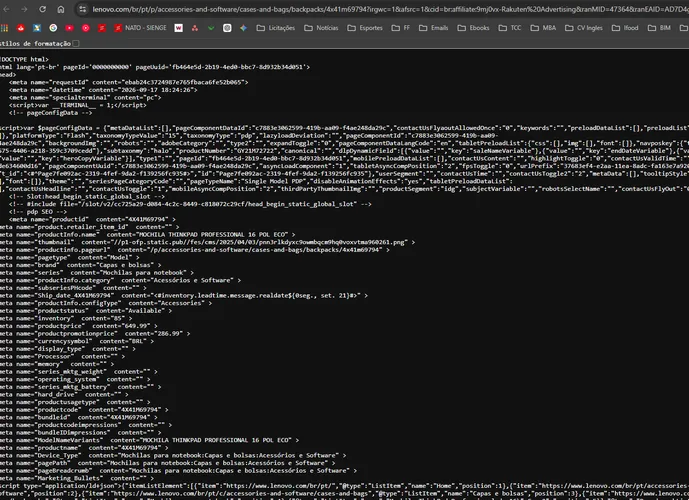Click the bundleid 4X41M69794 line
The image size is (689, 500).
(79, 417)
